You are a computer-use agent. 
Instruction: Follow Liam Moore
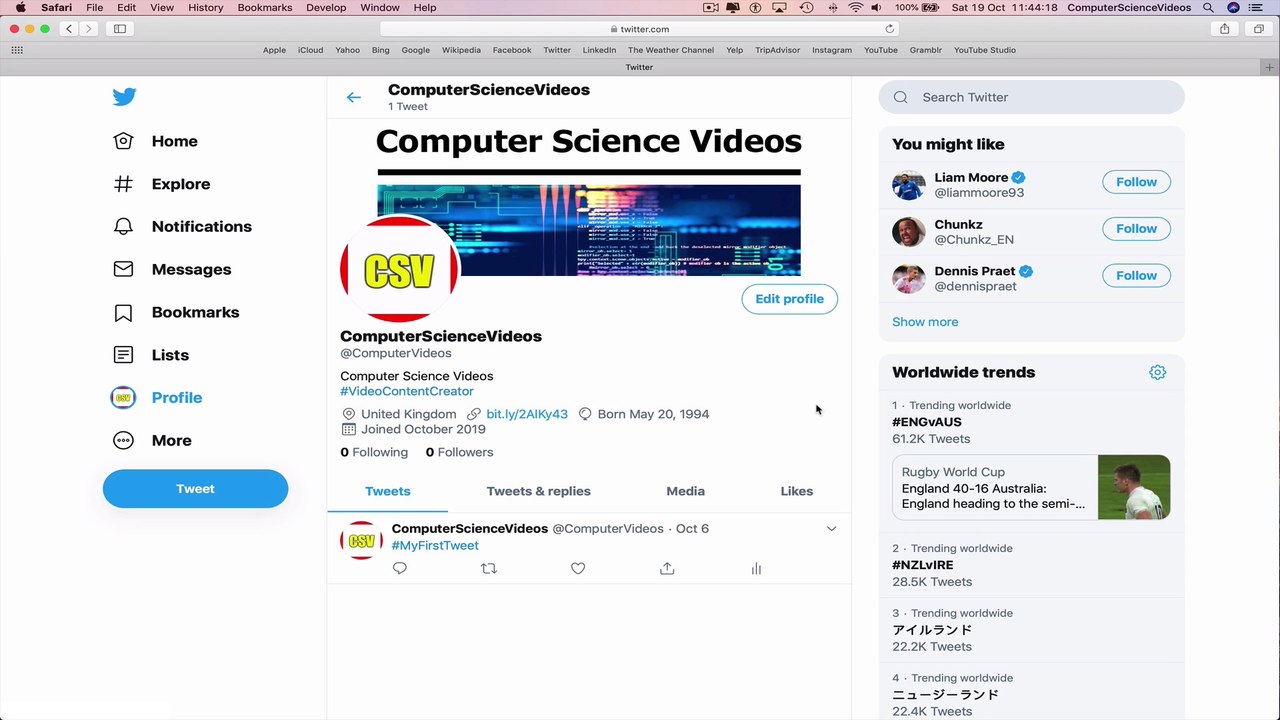tap(1136, 182)
